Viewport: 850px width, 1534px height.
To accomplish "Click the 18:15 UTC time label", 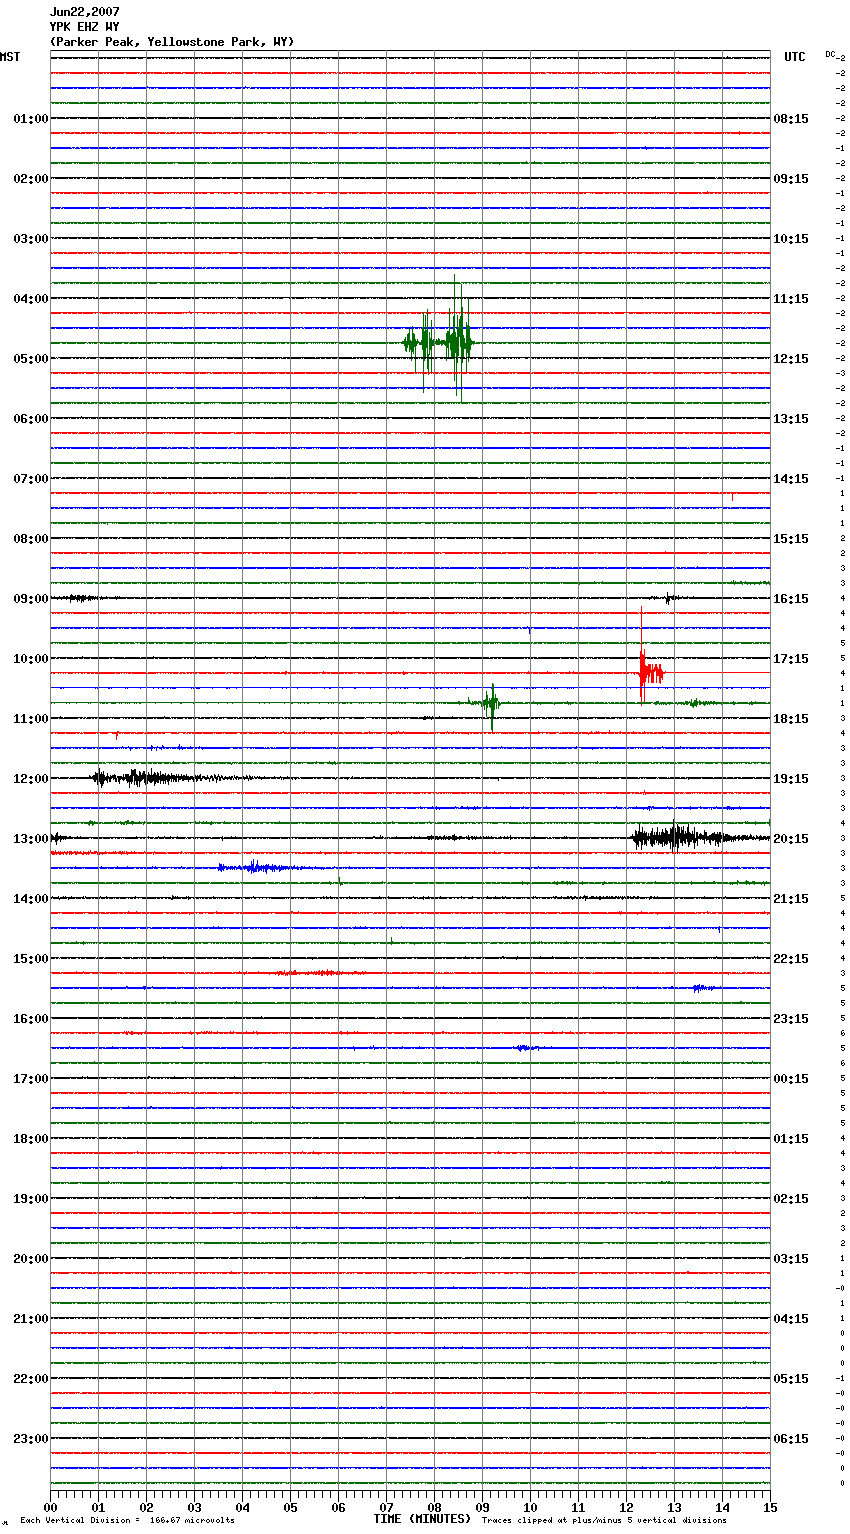I will [791, 719].
